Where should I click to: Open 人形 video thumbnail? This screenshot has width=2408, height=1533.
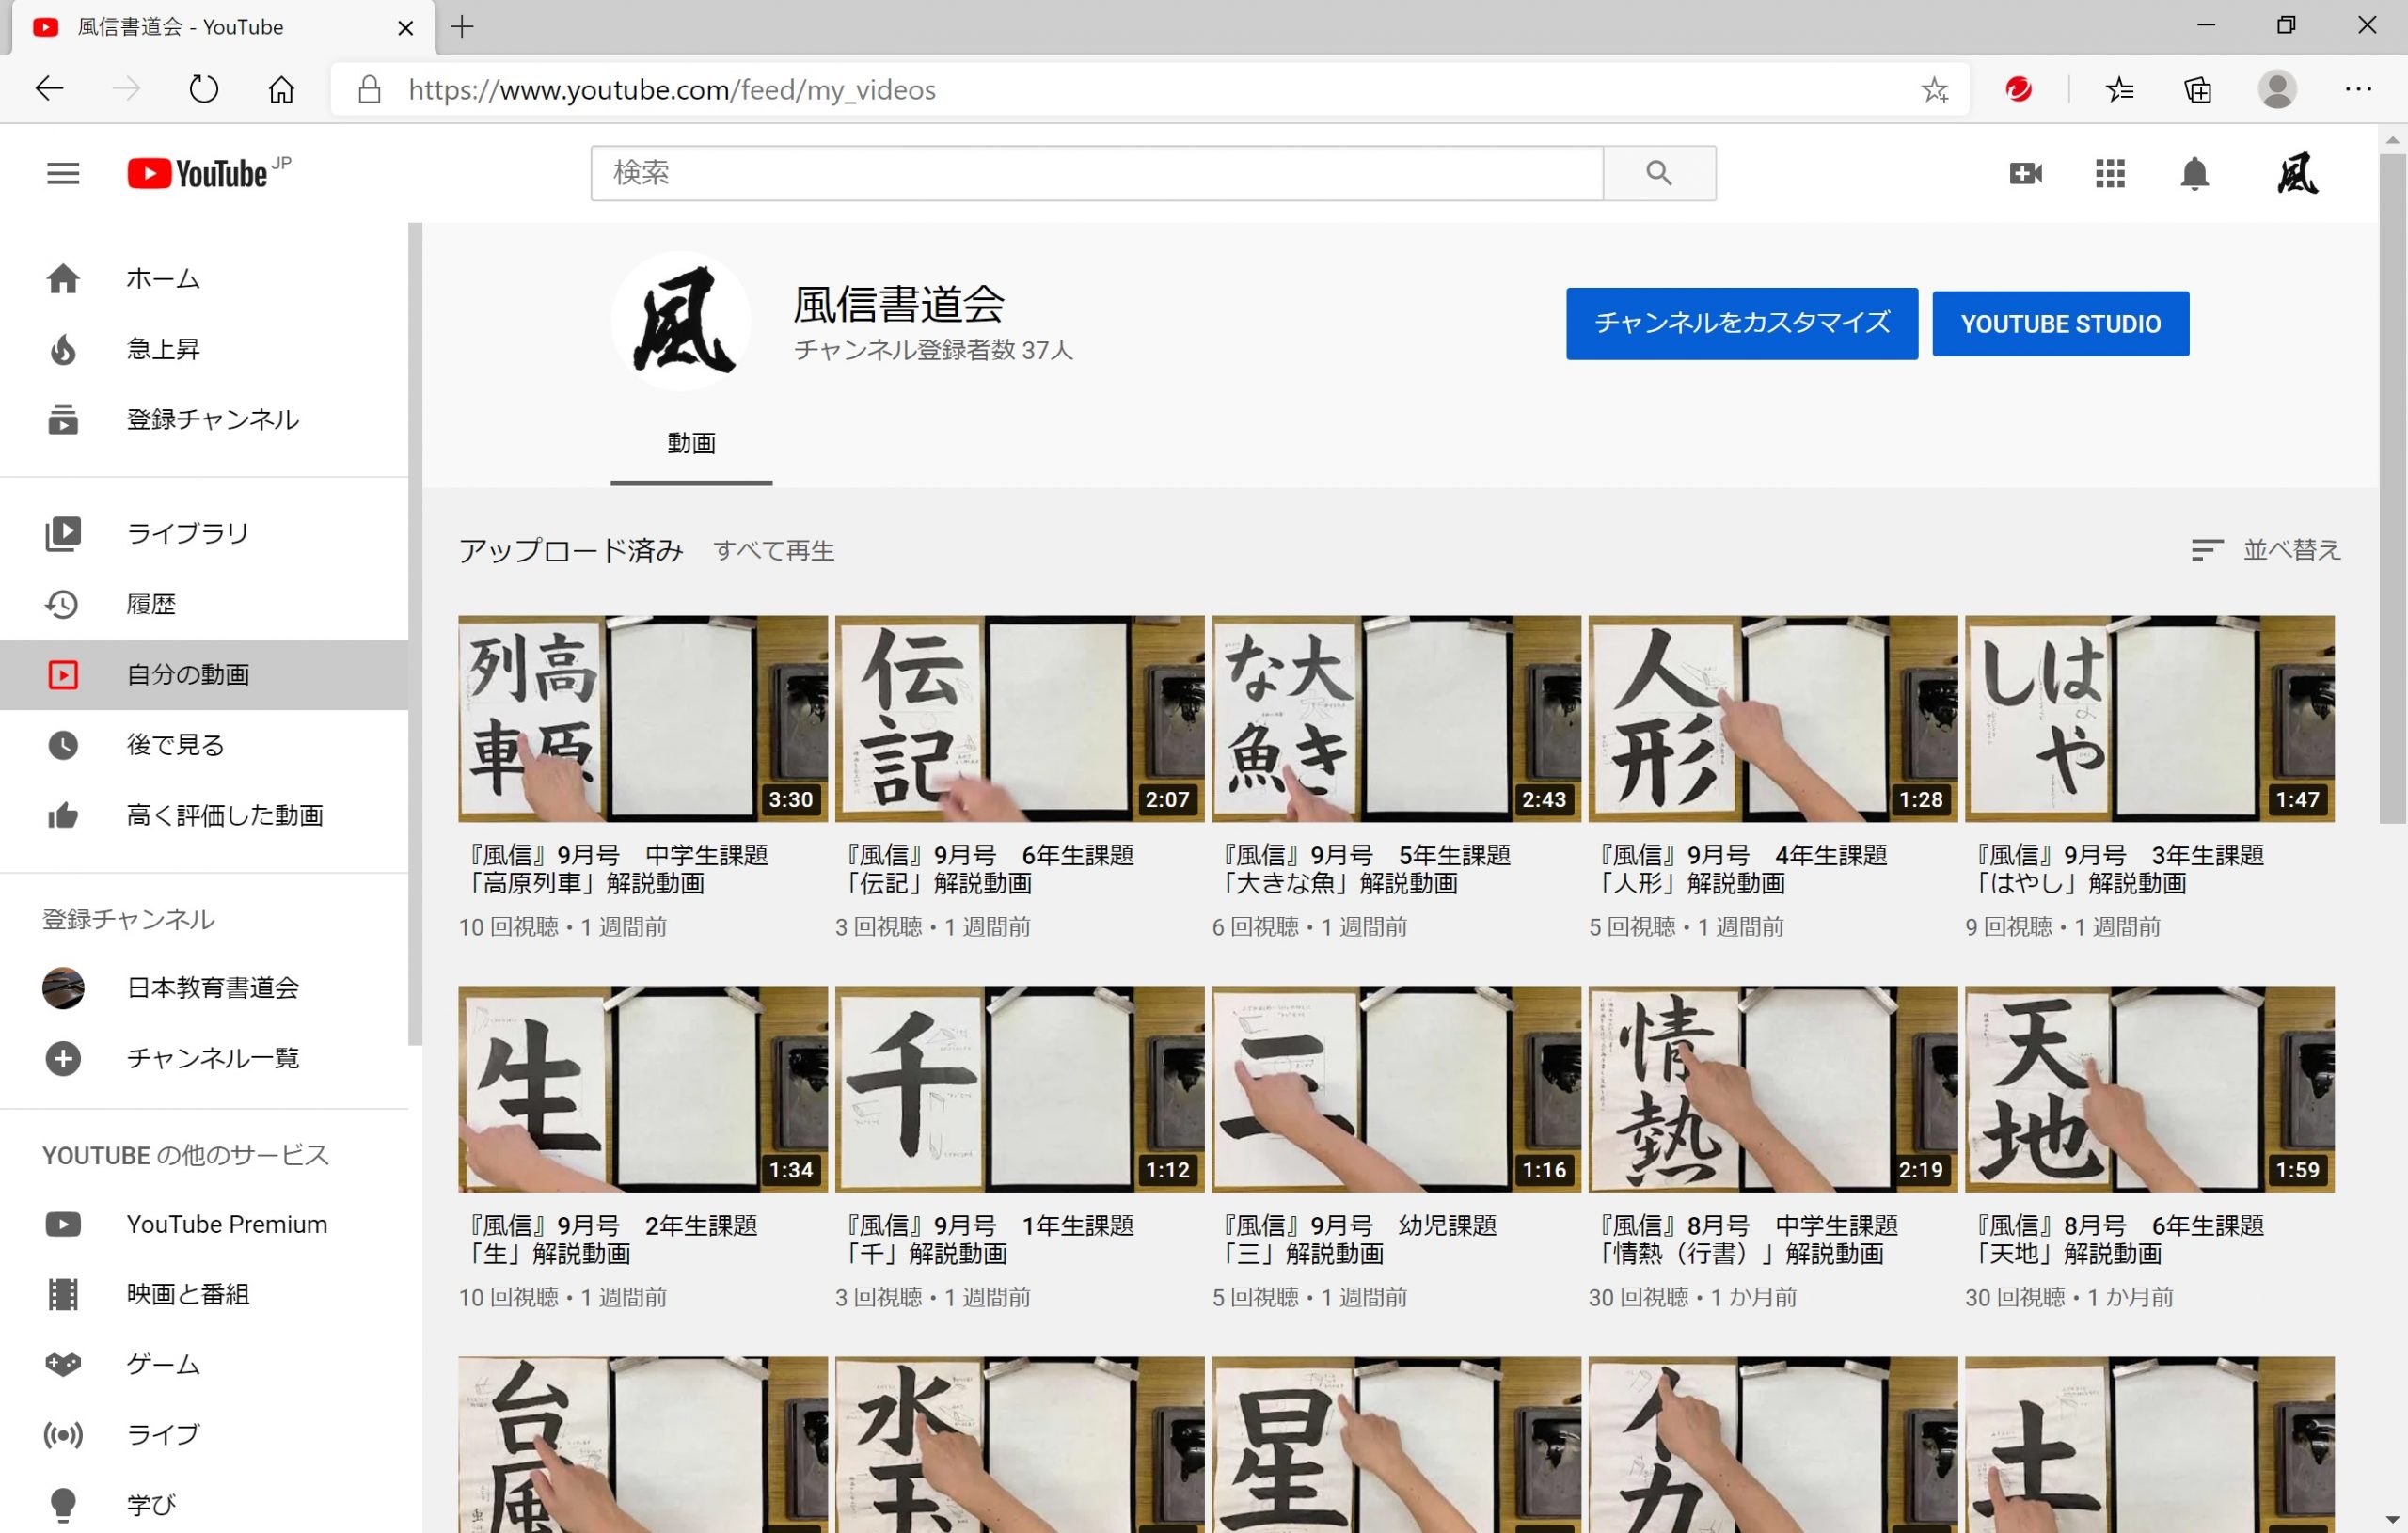coord(1773,718)
